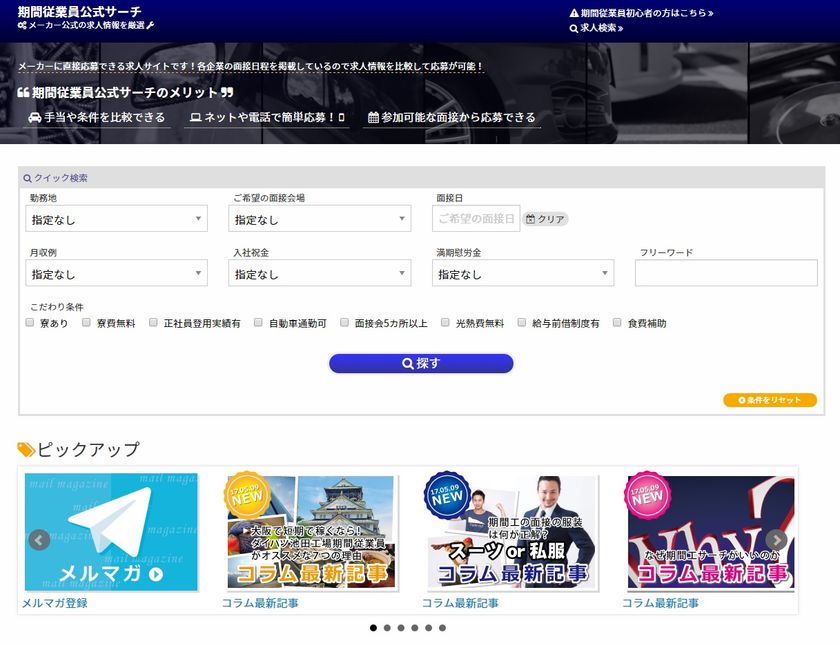Screen dimensions: 840x645
Task: Click inside the フリーワード input field
Action: pyautogui.click(x=727, y=272)
